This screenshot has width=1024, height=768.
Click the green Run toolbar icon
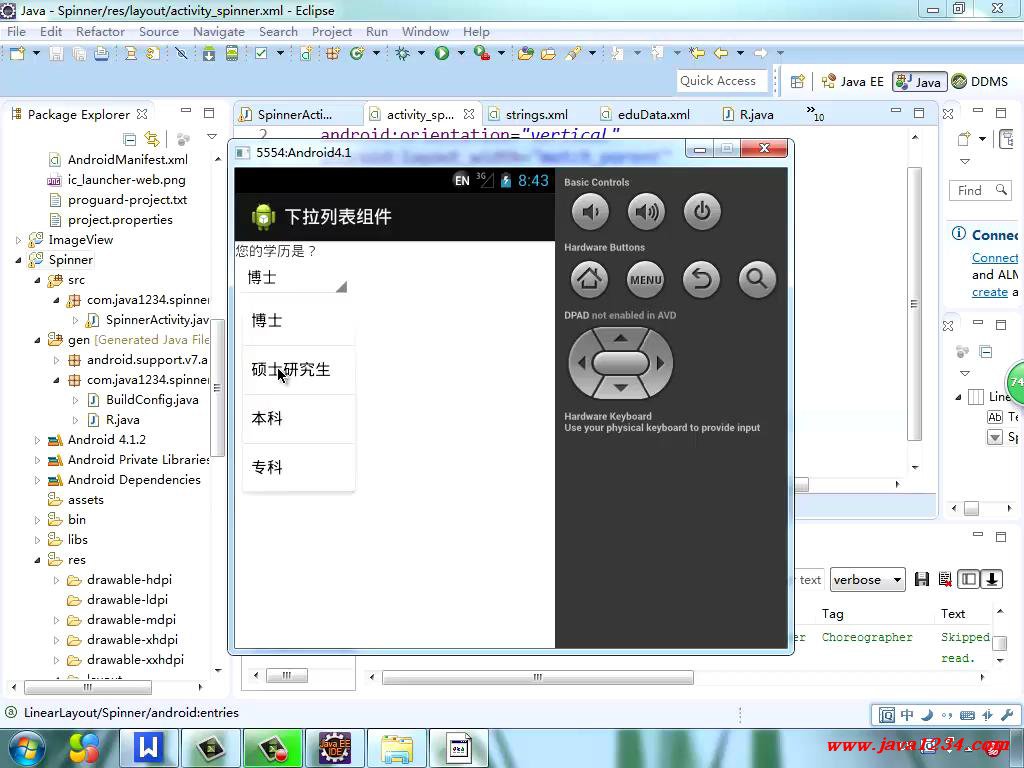click(x=442, y=54)
